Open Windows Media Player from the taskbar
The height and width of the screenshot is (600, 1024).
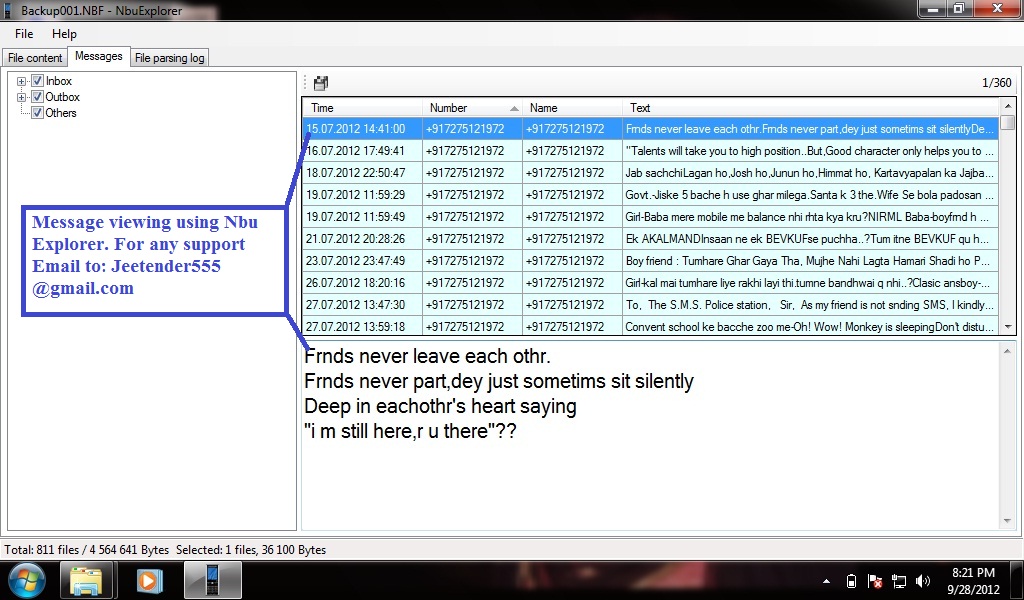click(150, 580)
